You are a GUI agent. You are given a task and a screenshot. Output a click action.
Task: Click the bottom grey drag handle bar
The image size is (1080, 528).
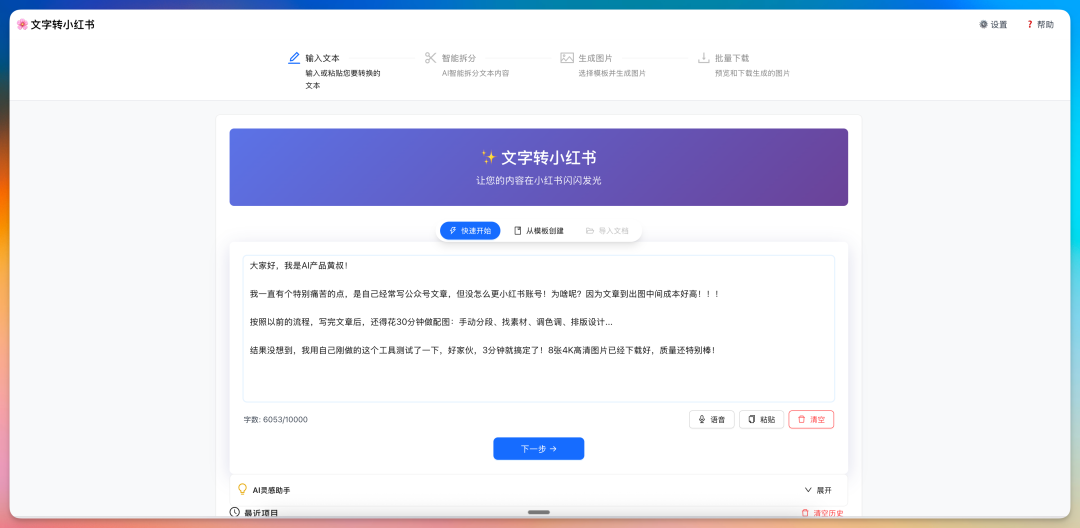[539, 512]
